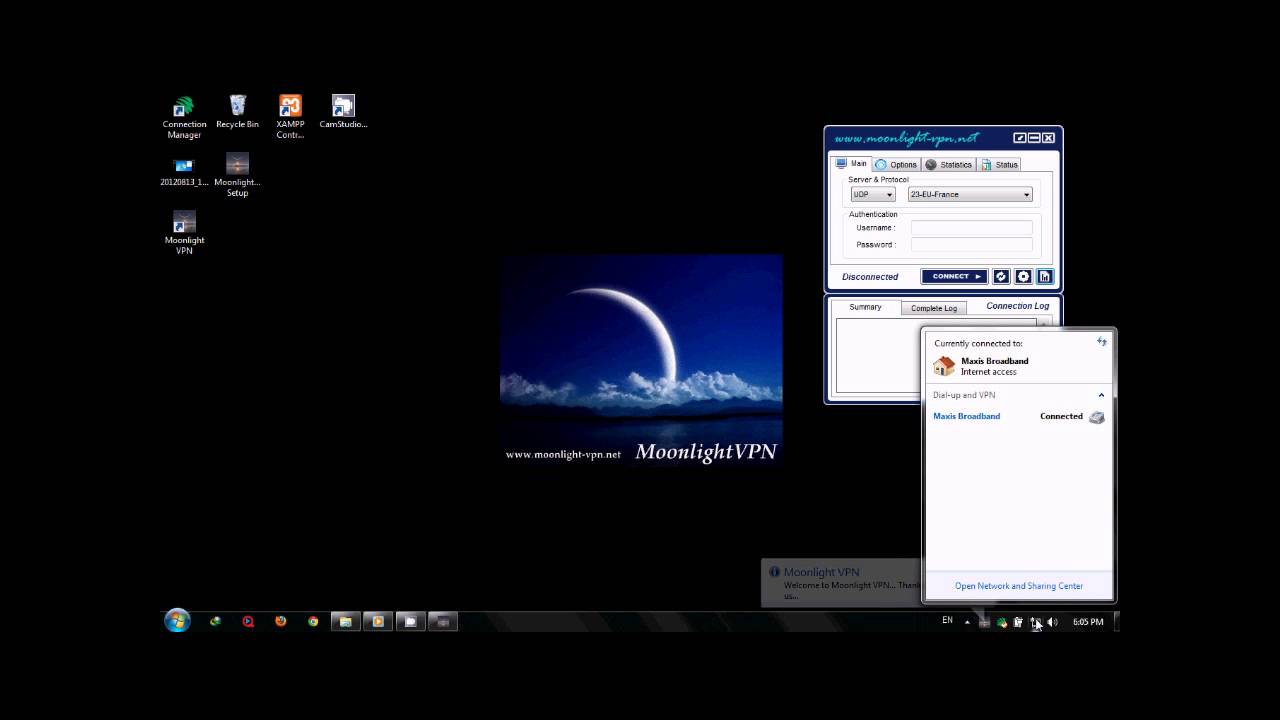Image resolution: width=1280 pixels, height=720 pixels.
Task: Select Maxis Broadband connection entry
Action: (x=1018, y=416)
